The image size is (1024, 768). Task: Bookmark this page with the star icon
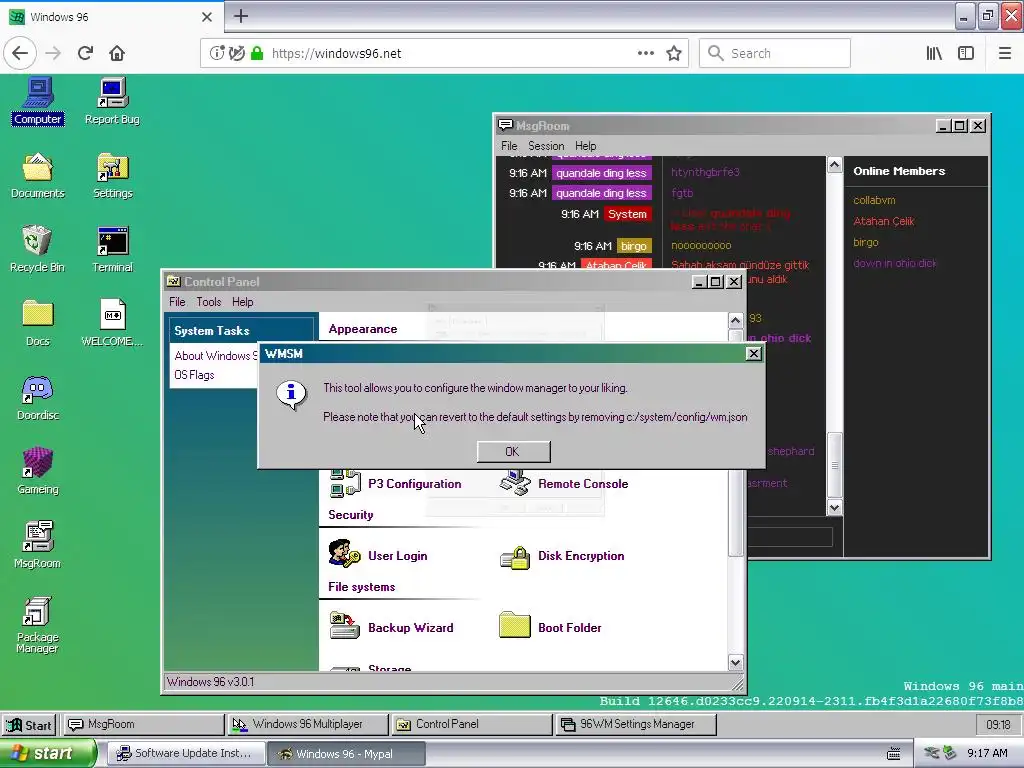674,54
